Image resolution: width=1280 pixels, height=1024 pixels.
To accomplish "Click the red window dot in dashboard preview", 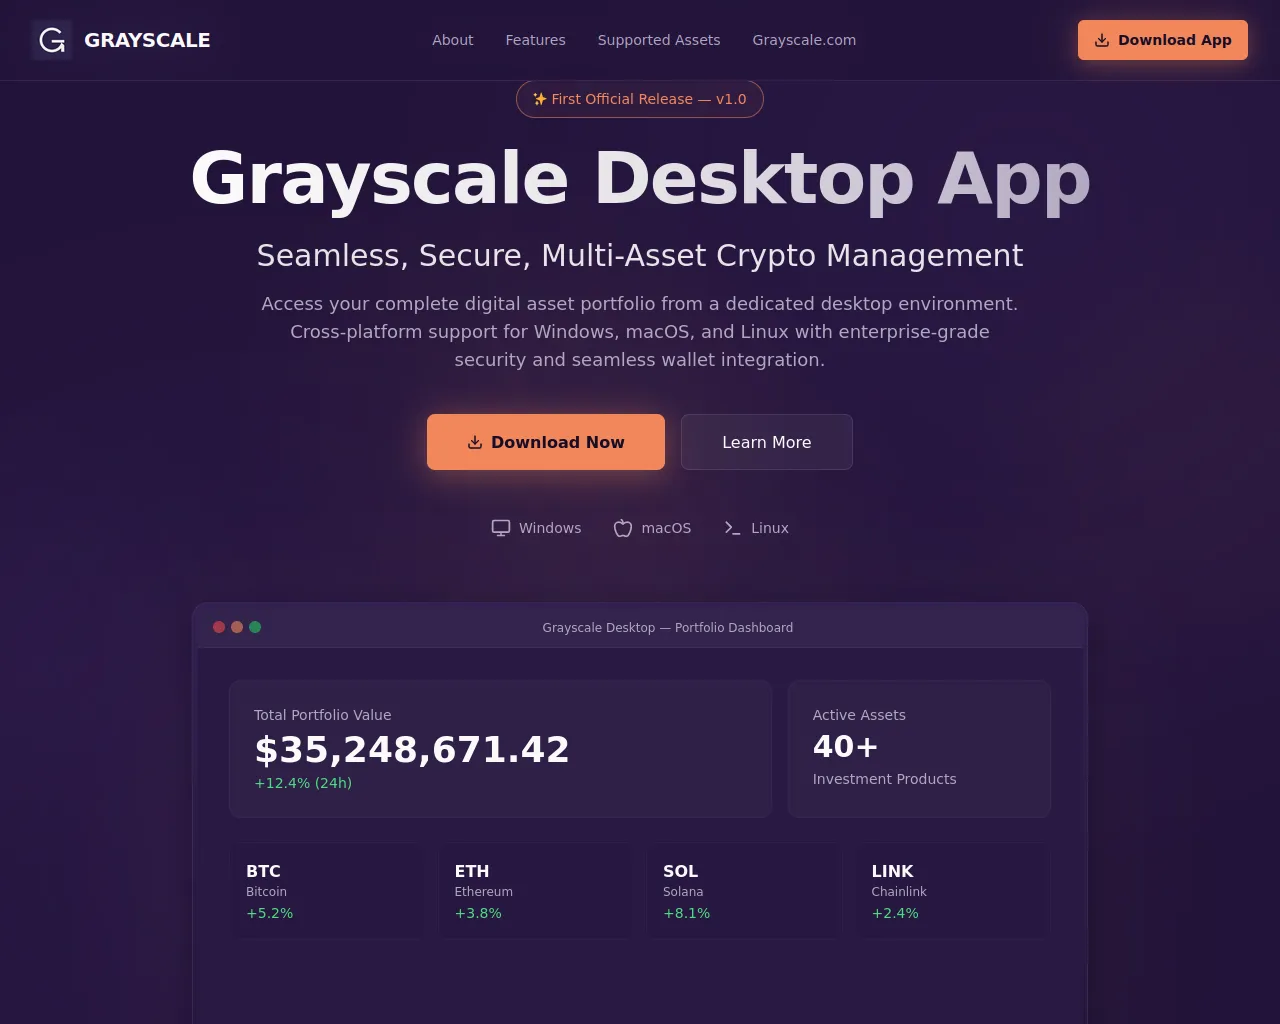I will (219, 627).
